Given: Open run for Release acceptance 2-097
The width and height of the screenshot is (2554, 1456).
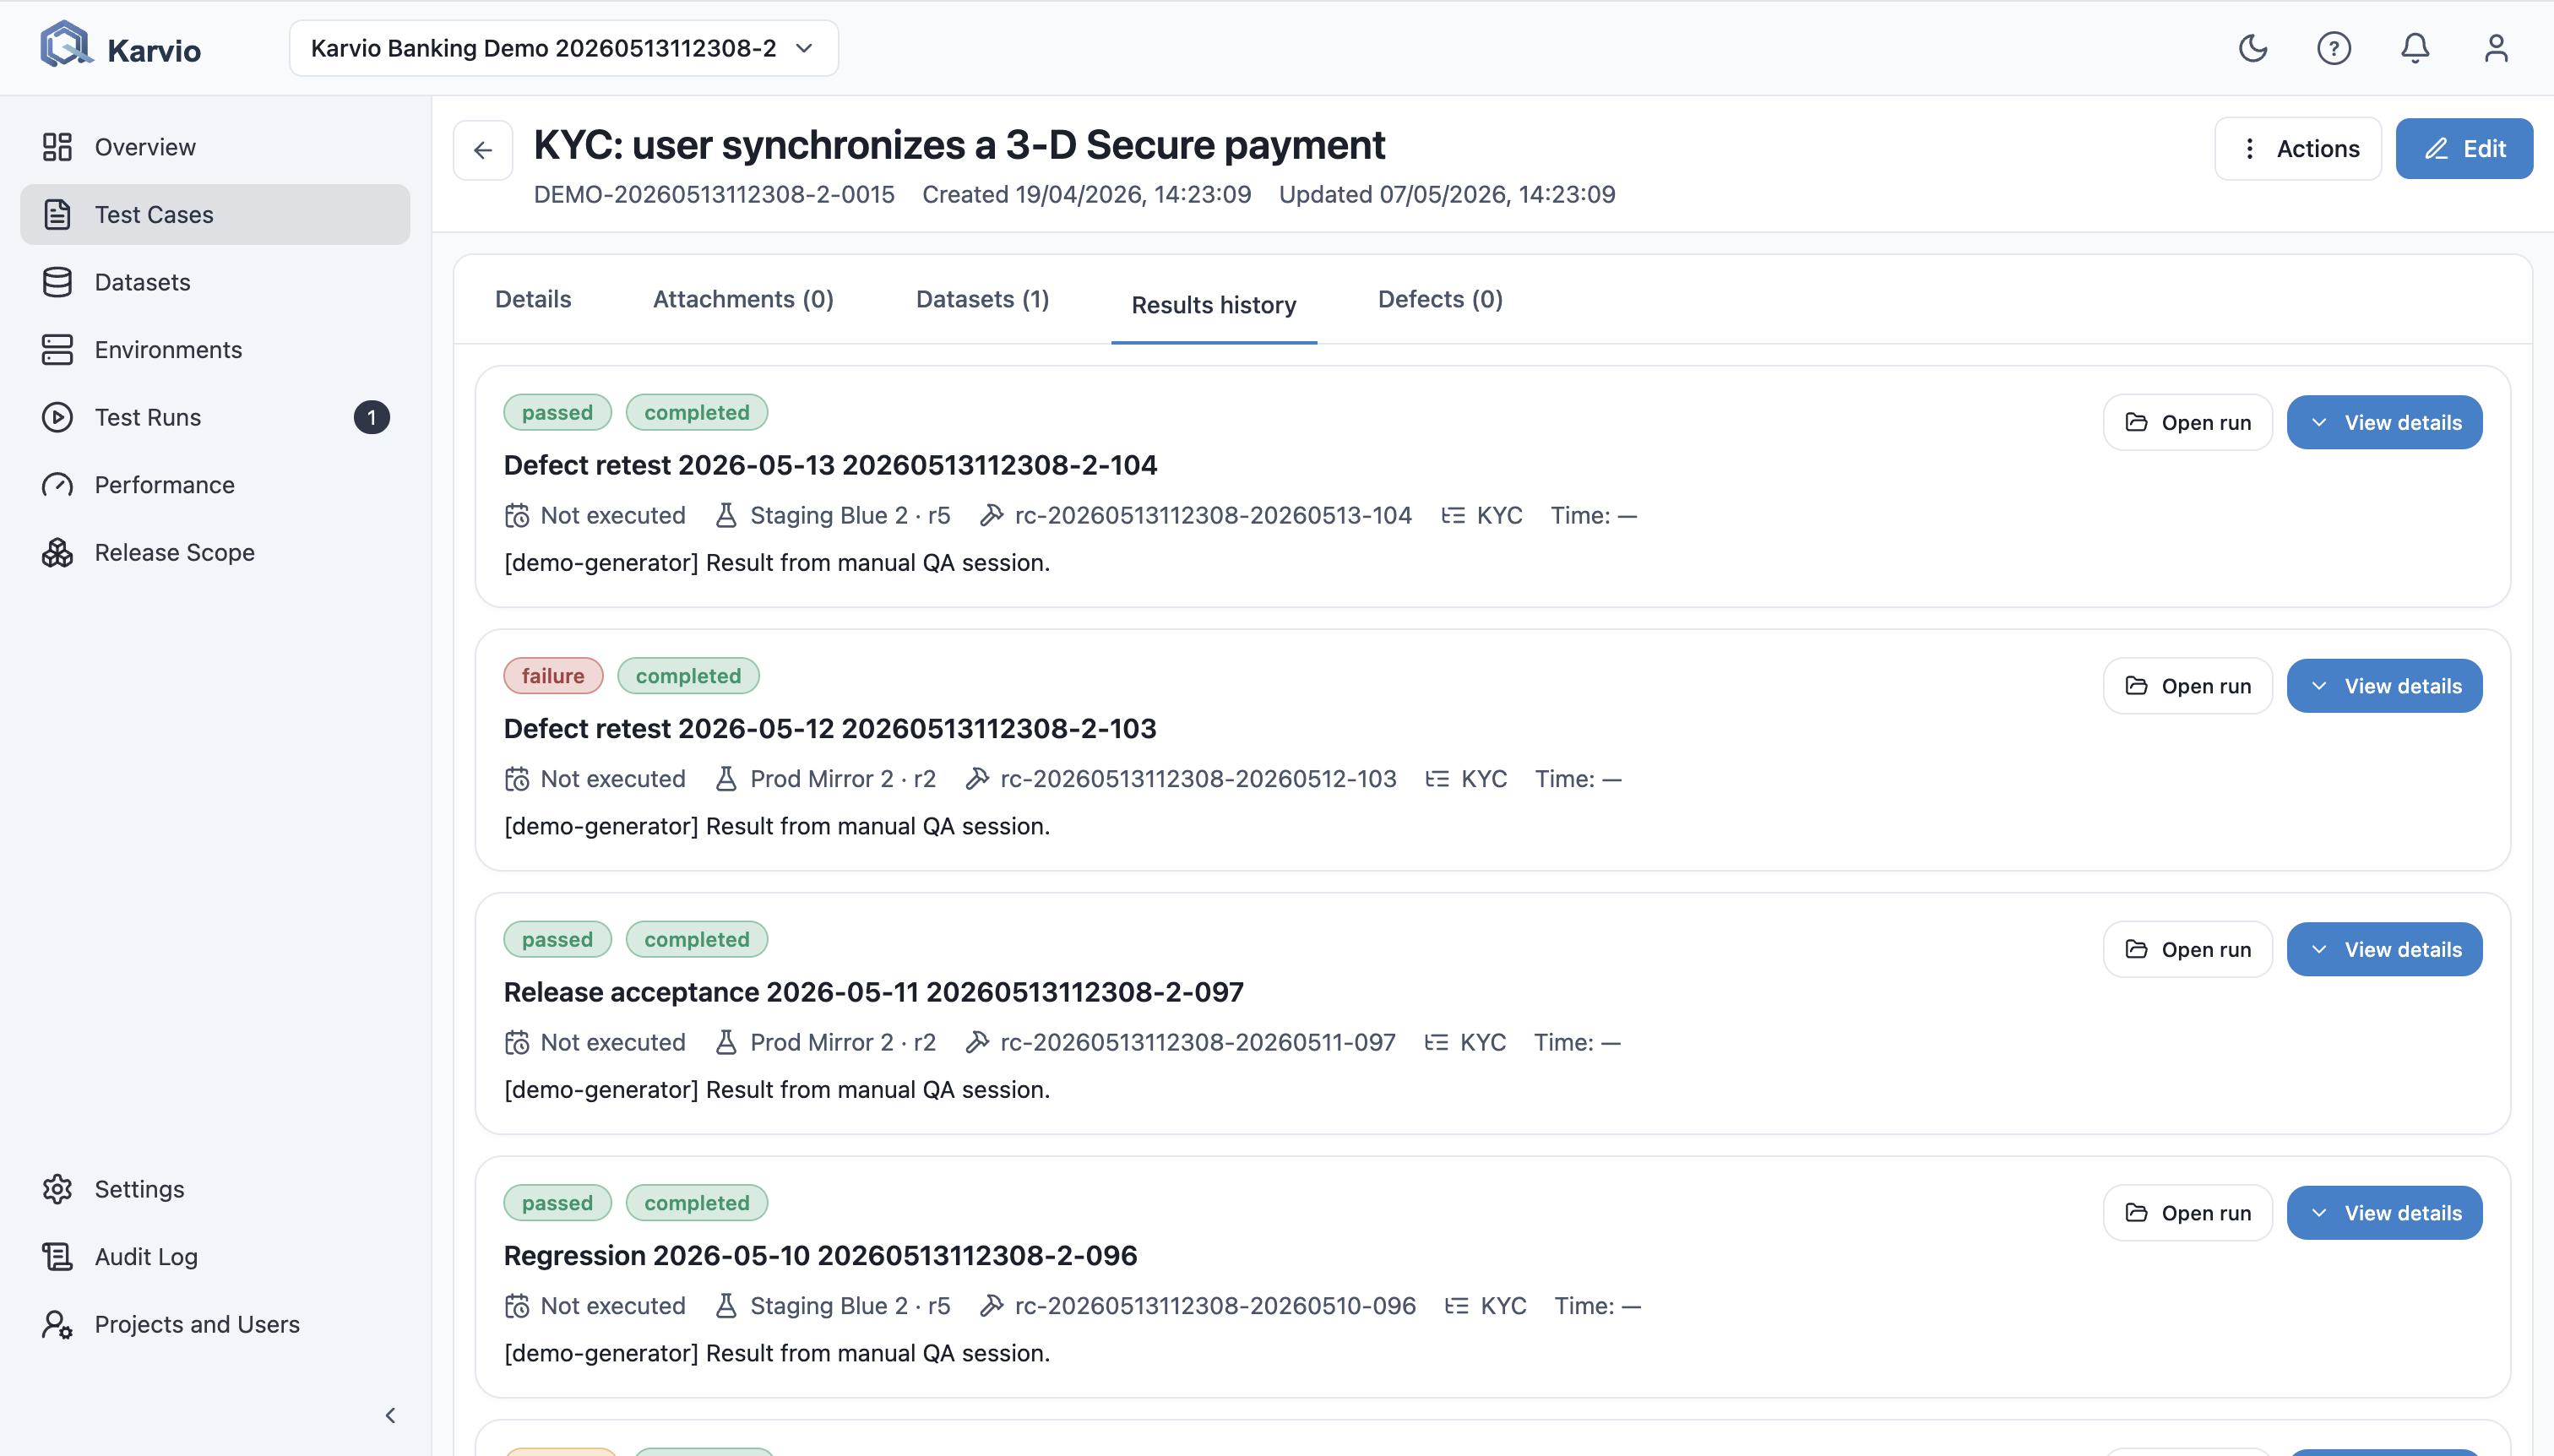Looking at the screenshot, I should [2188, 949].
